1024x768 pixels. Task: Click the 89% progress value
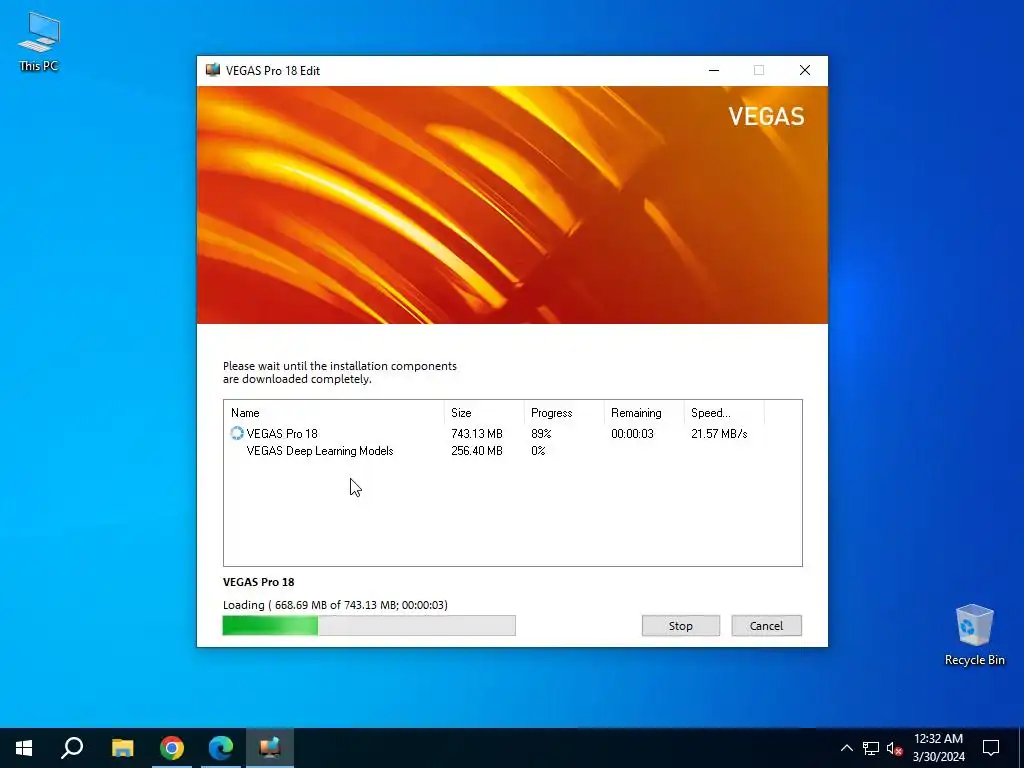(x=541, y=434)
